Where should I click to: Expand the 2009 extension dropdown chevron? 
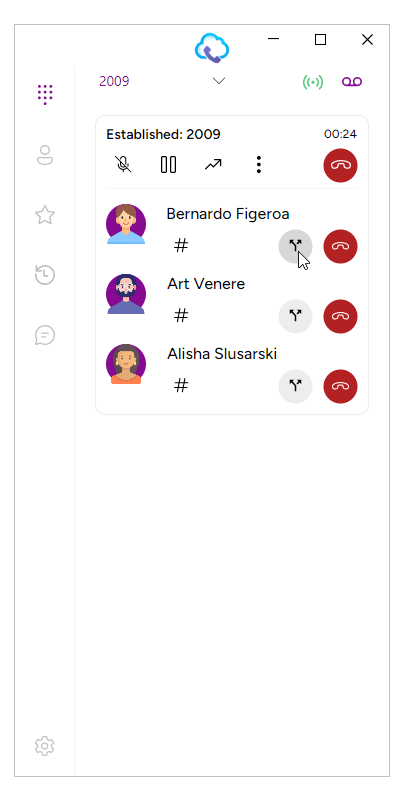[219, 81]
